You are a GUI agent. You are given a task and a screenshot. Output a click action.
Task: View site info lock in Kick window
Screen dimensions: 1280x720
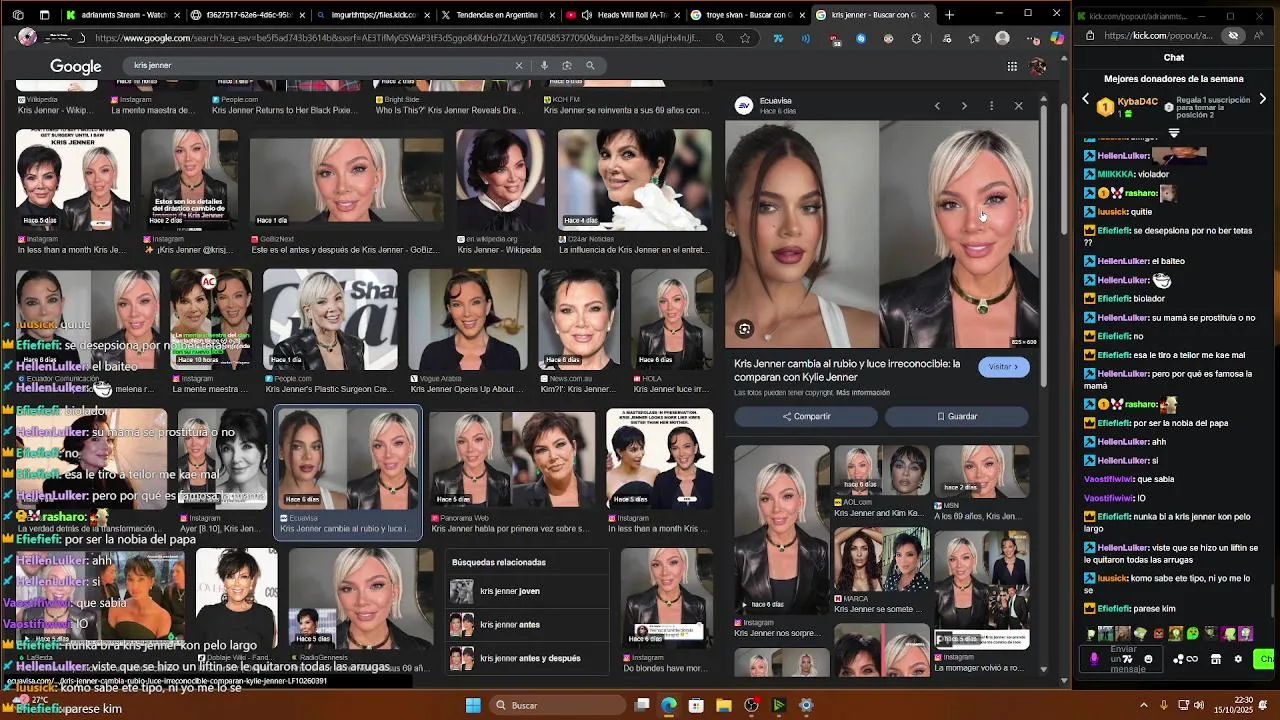pyautogui.click(x=1092, y=36)
